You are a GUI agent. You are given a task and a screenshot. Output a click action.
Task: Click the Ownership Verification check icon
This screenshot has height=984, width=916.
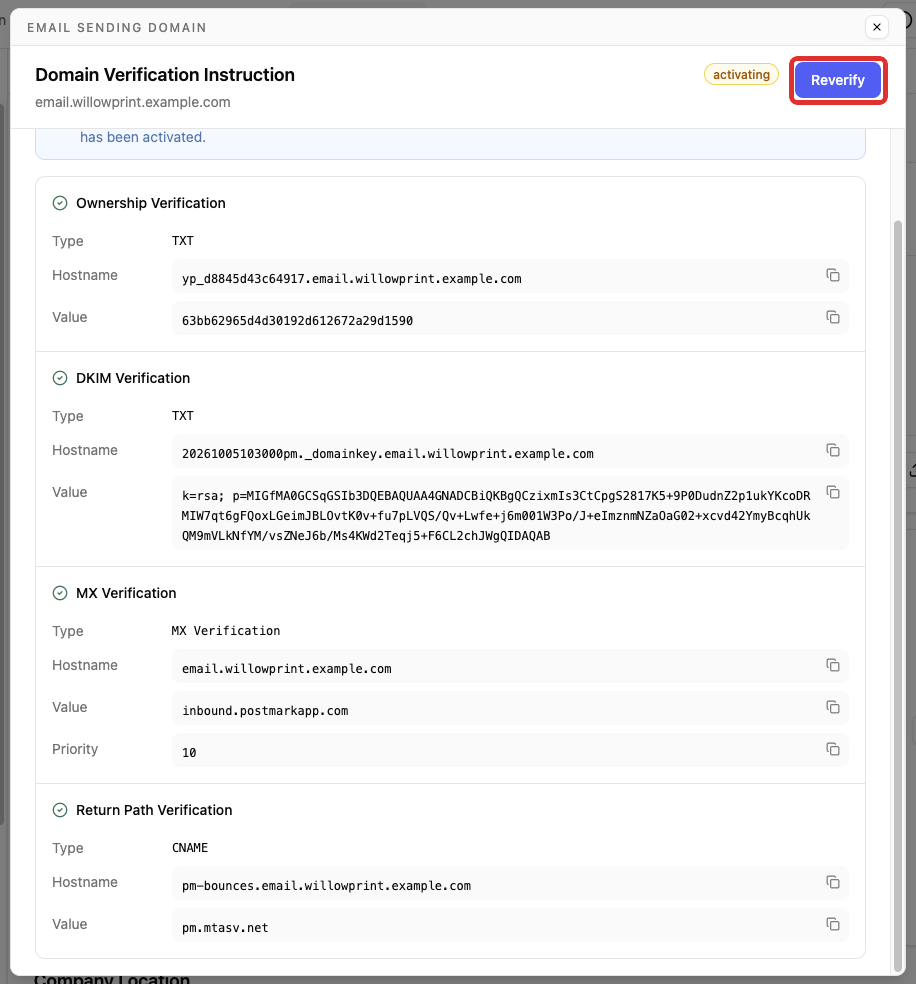tap(60, 203)
